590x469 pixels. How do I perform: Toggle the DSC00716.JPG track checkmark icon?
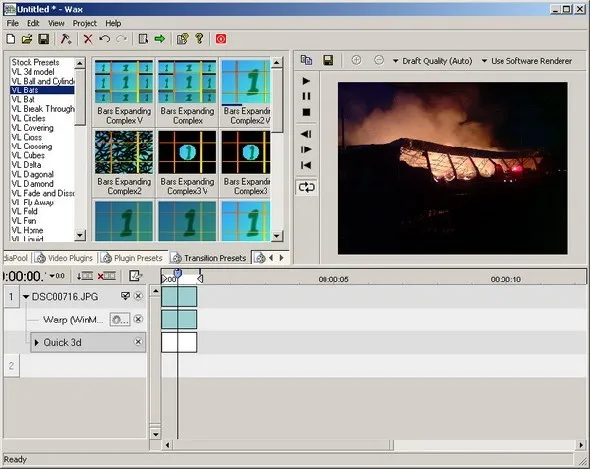(x=125, y=296)
